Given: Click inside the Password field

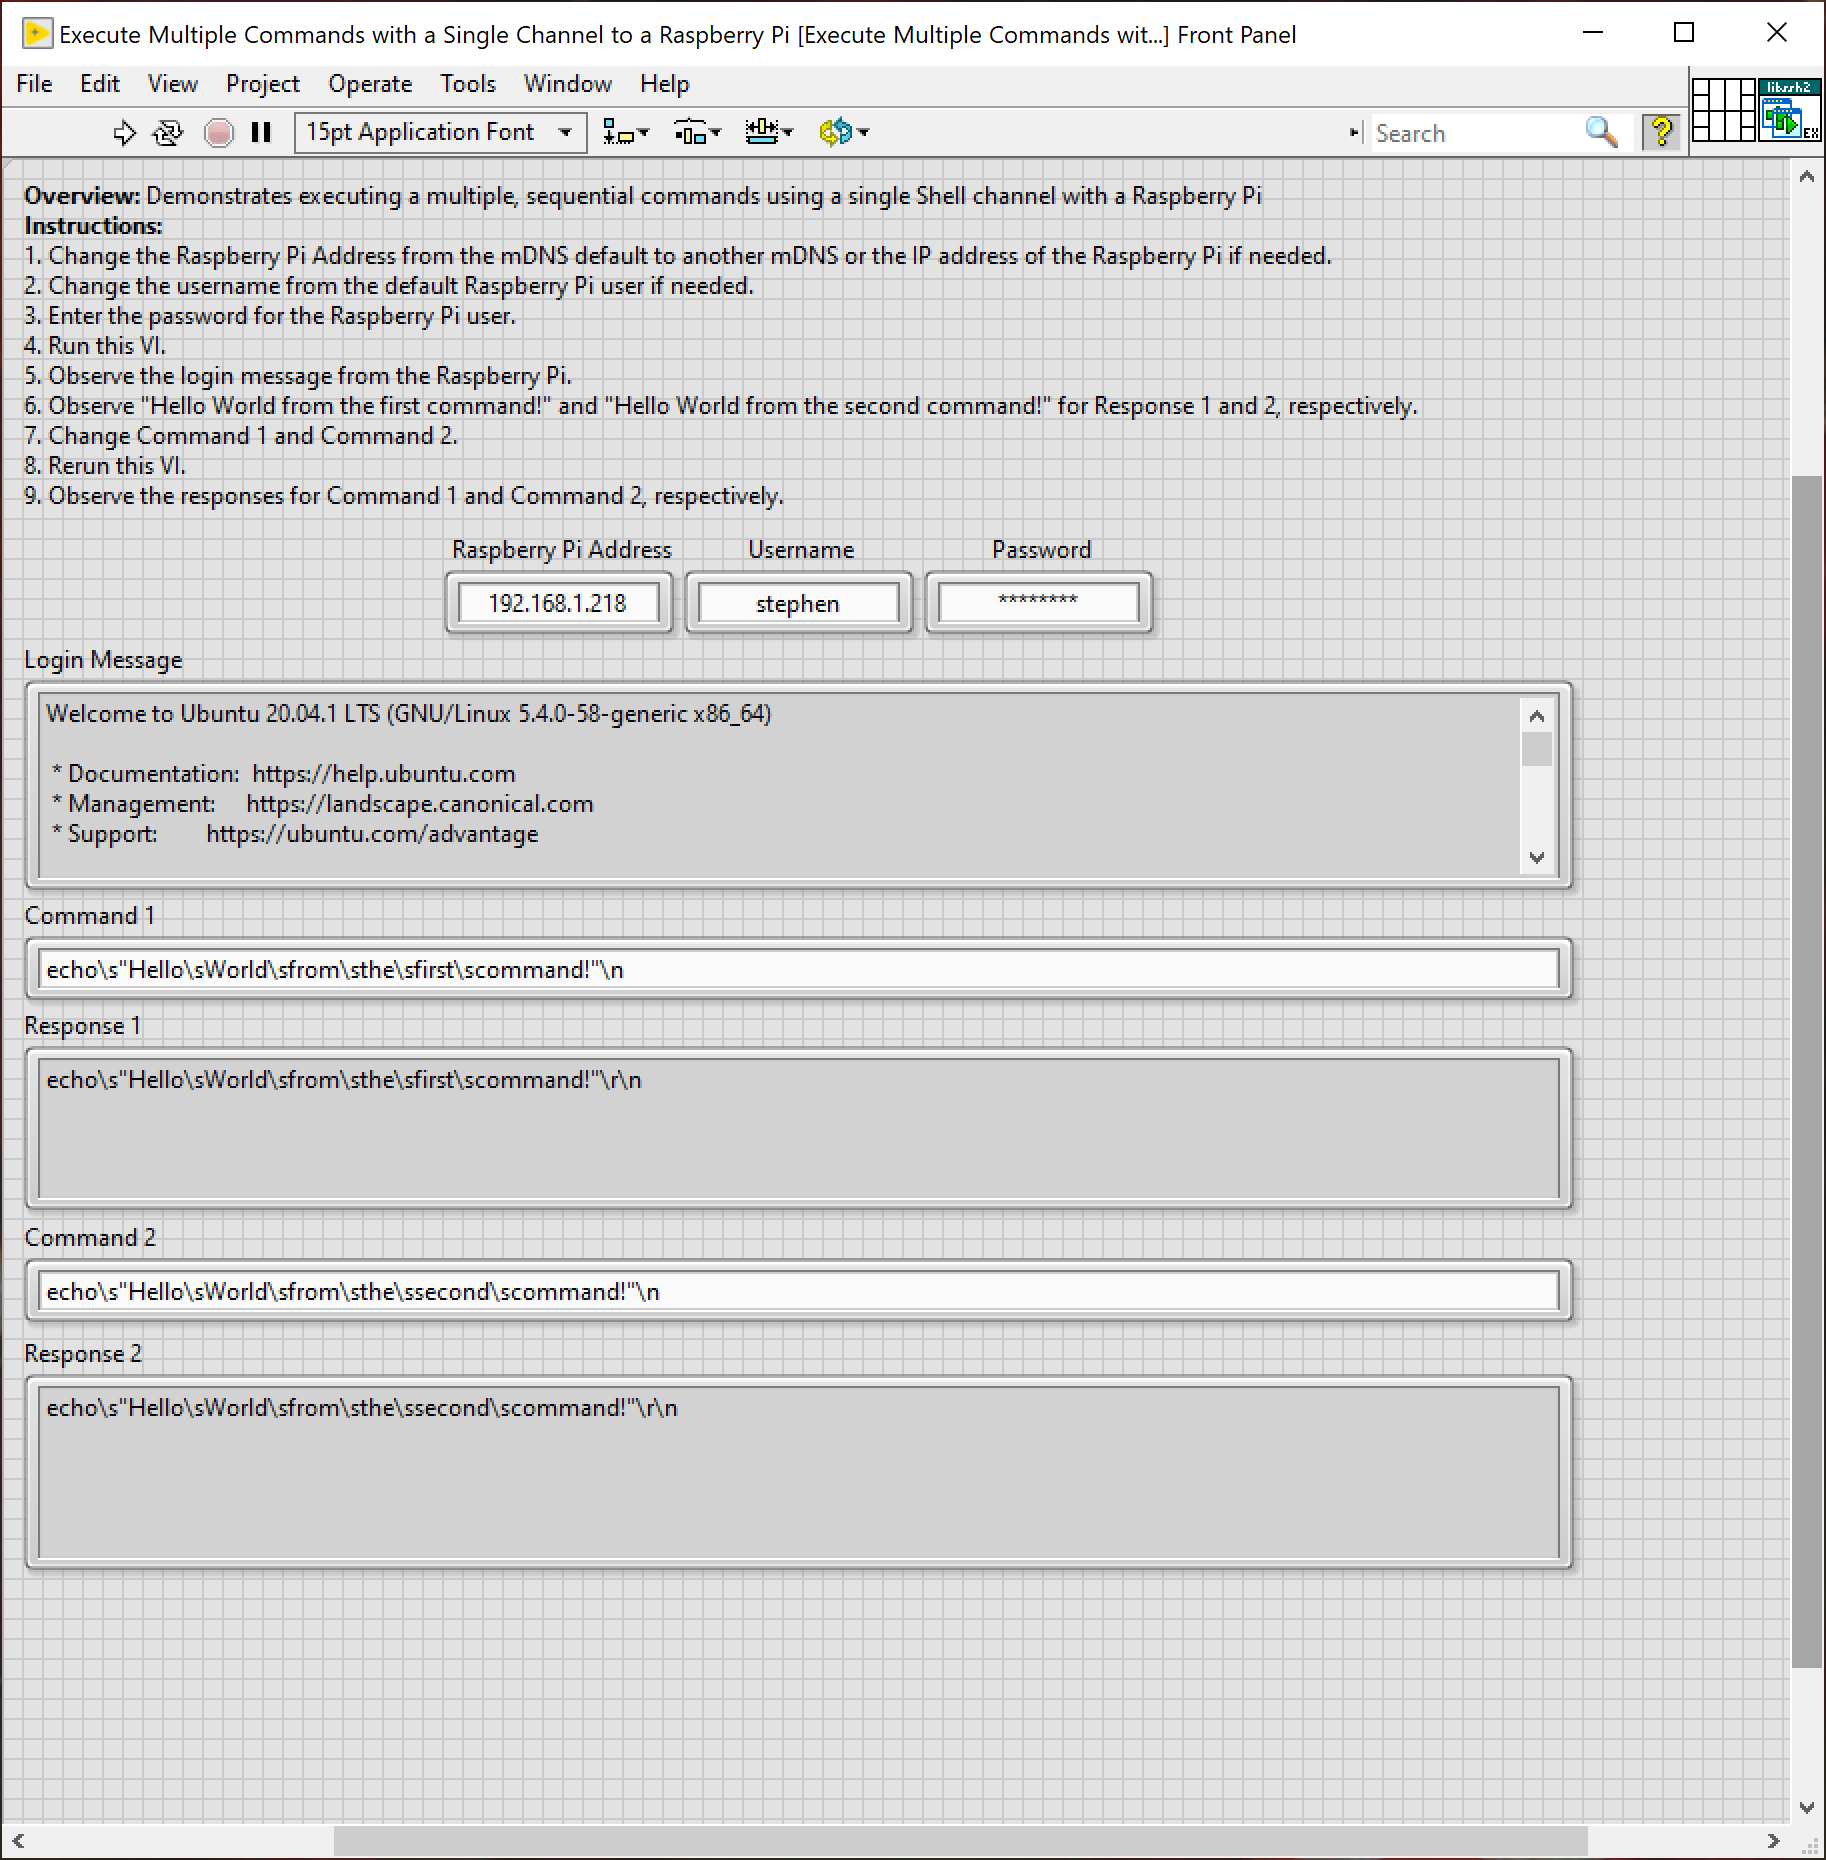Looking at the screenshot, I should 1037,602.
